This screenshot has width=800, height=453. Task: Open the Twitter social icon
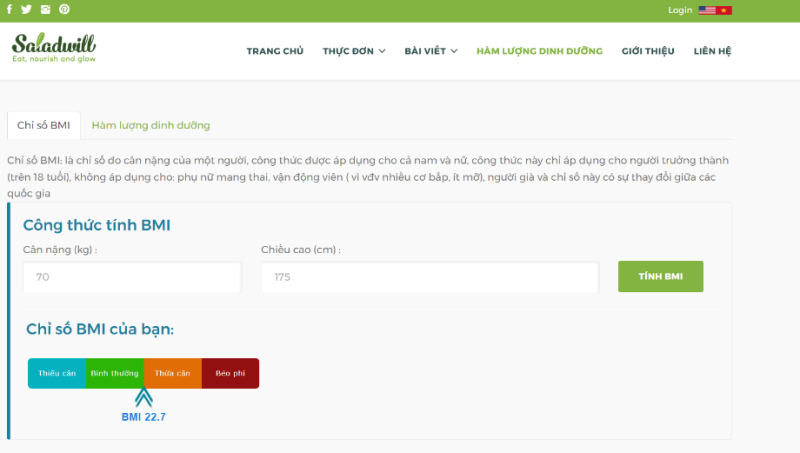(26, 10)
